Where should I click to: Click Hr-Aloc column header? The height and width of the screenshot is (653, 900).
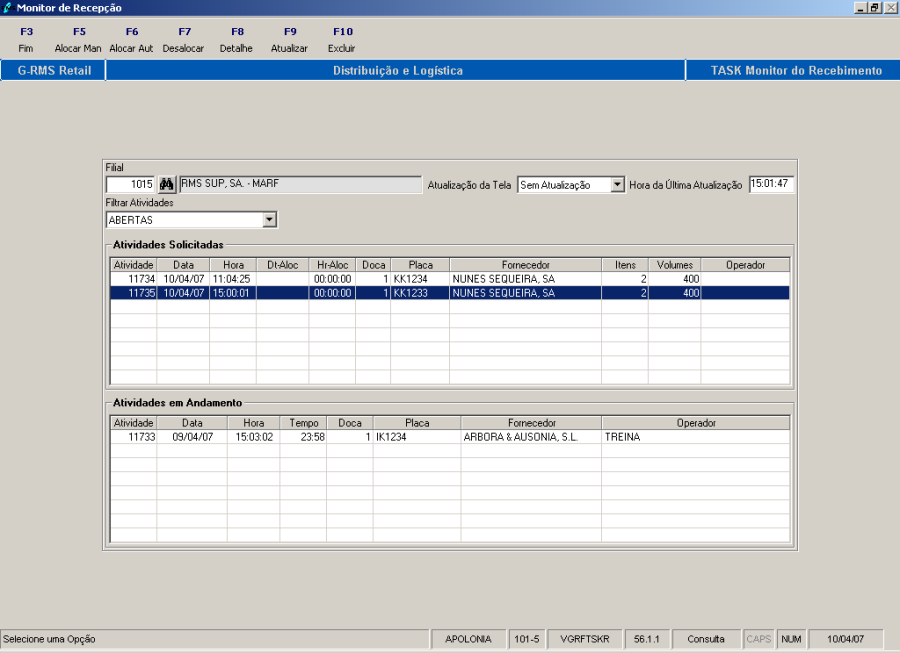point(332,265)
